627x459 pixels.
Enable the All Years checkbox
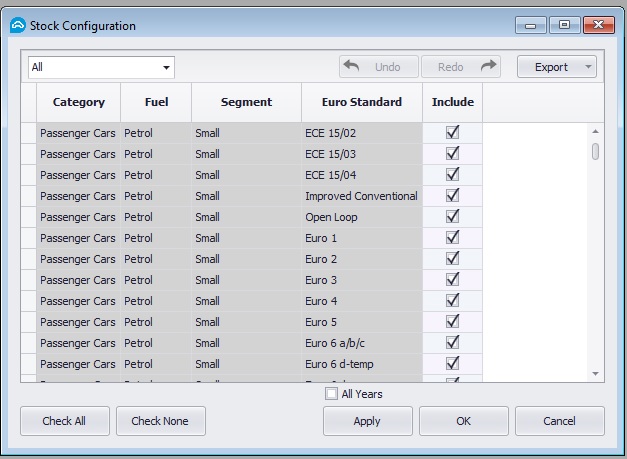coord(332,394)
